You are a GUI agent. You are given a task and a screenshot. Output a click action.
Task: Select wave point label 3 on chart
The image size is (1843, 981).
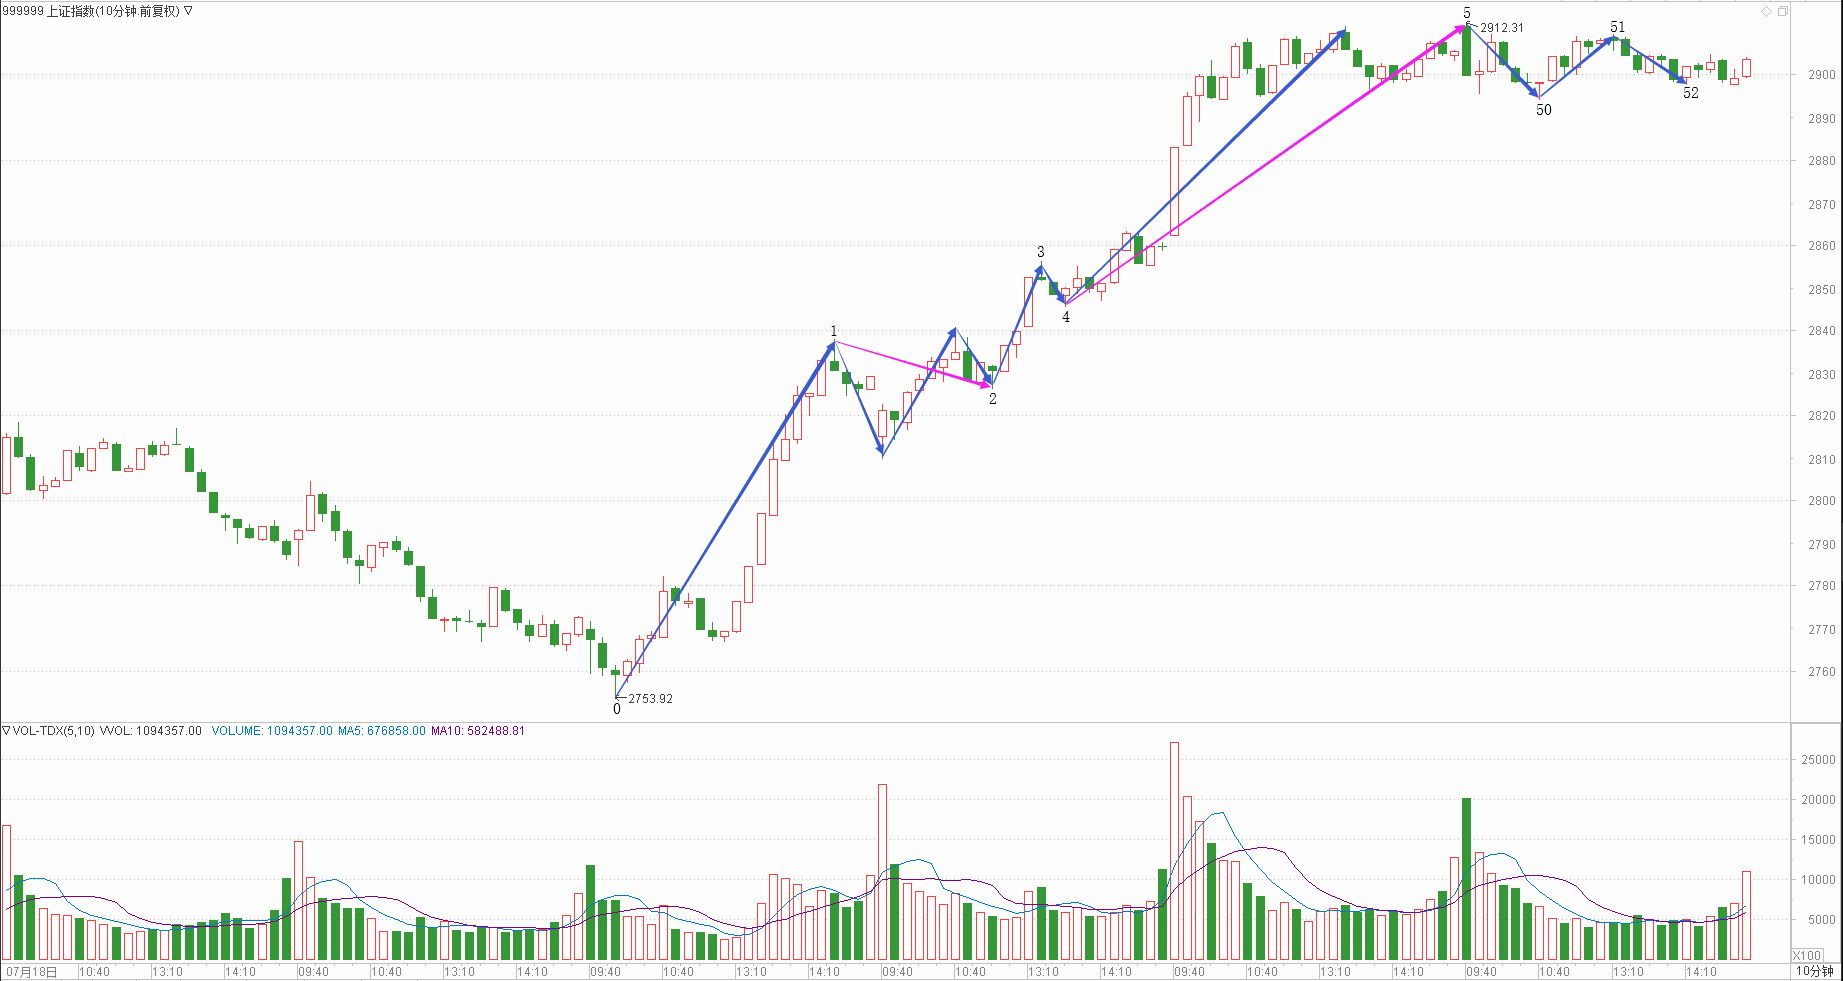coord(1040,252)
